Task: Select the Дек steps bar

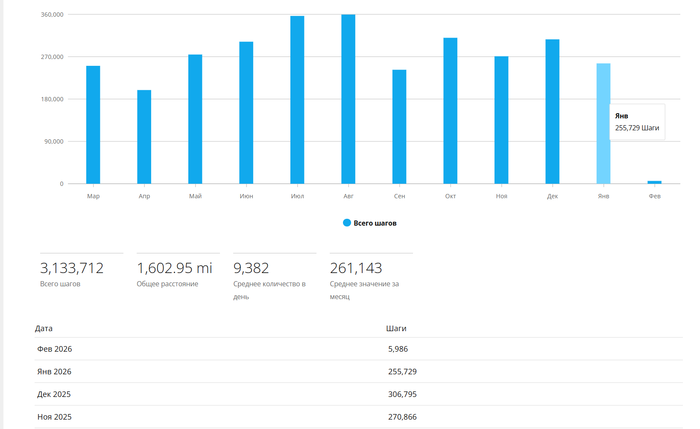Action: pyautogui.click(x=552, y=111)
